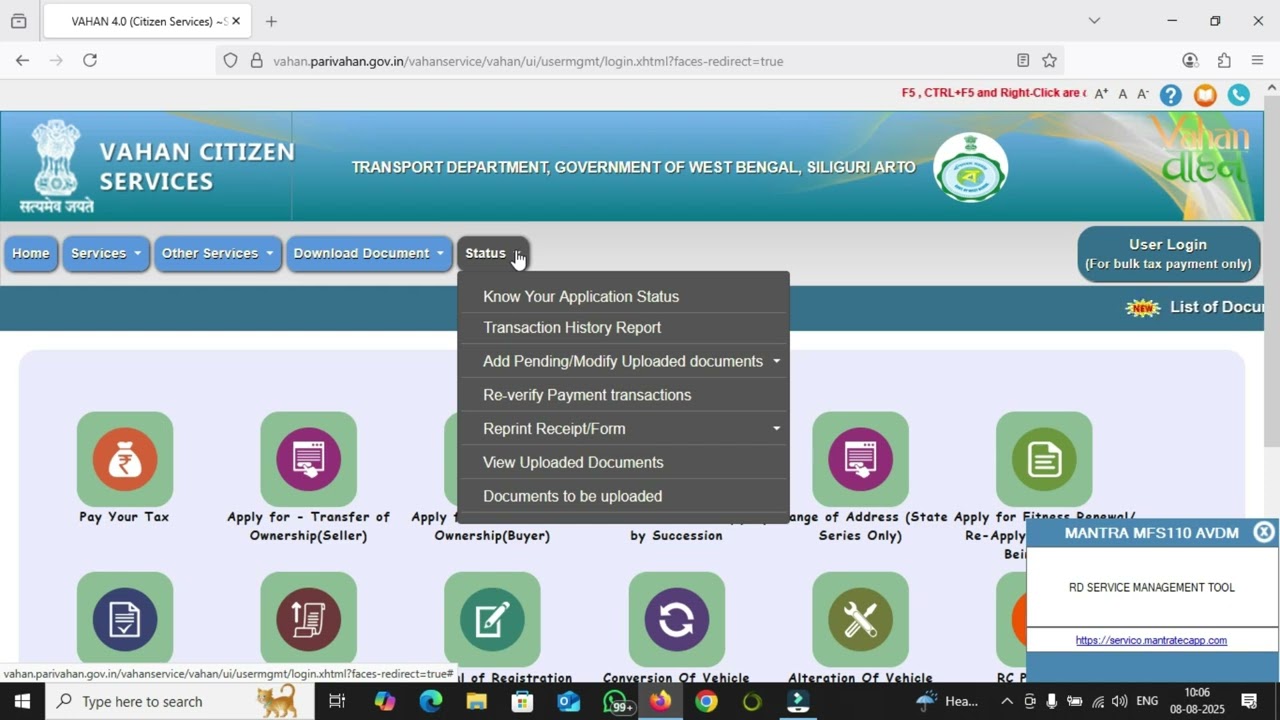
Task: Close the MANTRA MFS110 AVDM popup
Action: tap(1264, 532)
